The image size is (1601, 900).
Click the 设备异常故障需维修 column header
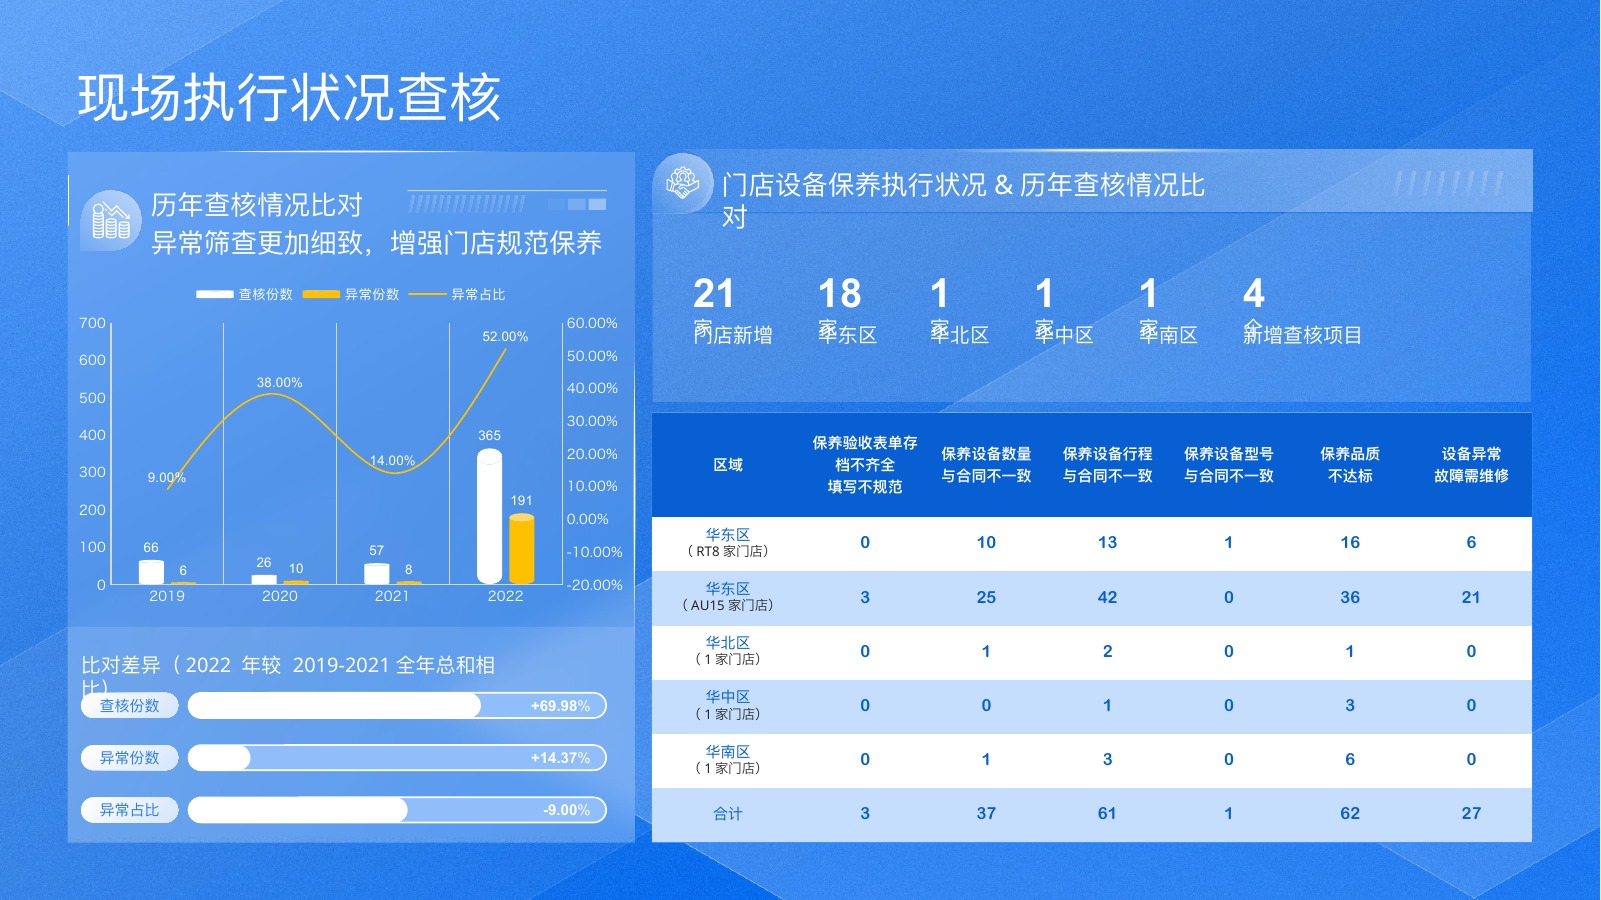[1471, 465]
